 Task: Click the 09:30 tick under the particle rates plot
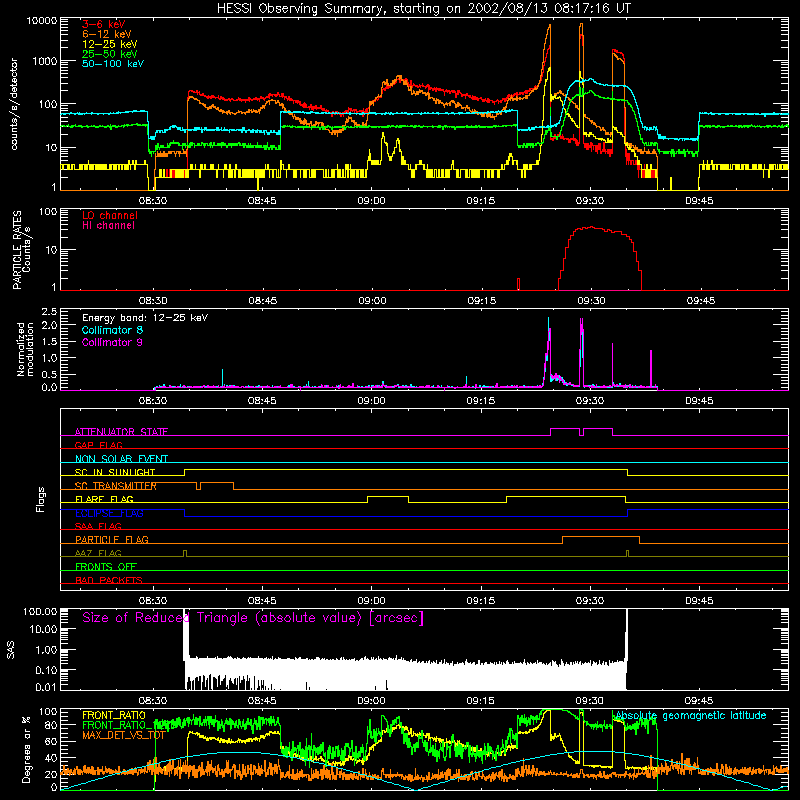(591, 301)
